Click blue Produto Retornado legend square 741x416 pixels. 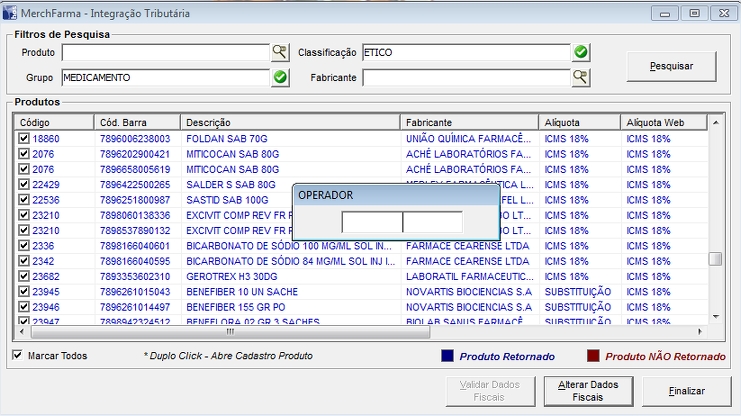pos(447,355)
